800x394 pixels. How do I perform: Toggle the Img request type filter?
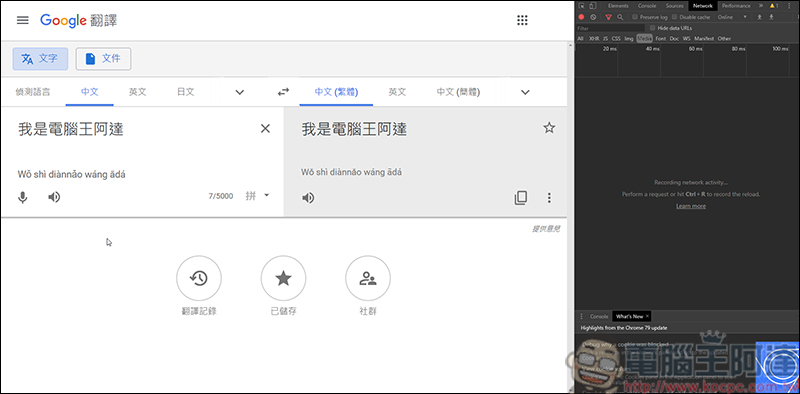[629, 38]
